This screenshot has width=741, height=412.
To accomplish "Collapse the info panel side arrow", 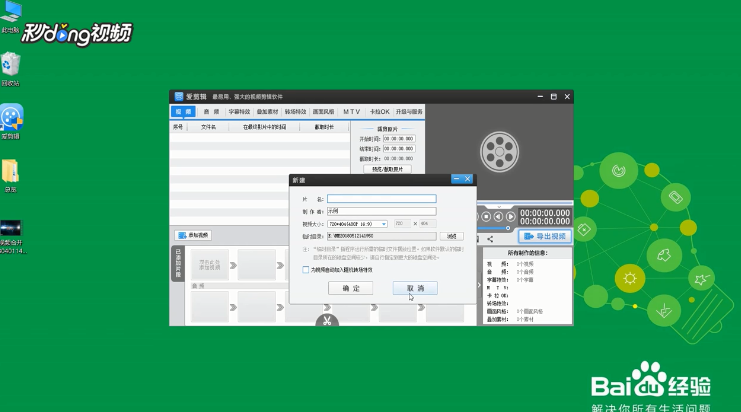I will (479, 285).
